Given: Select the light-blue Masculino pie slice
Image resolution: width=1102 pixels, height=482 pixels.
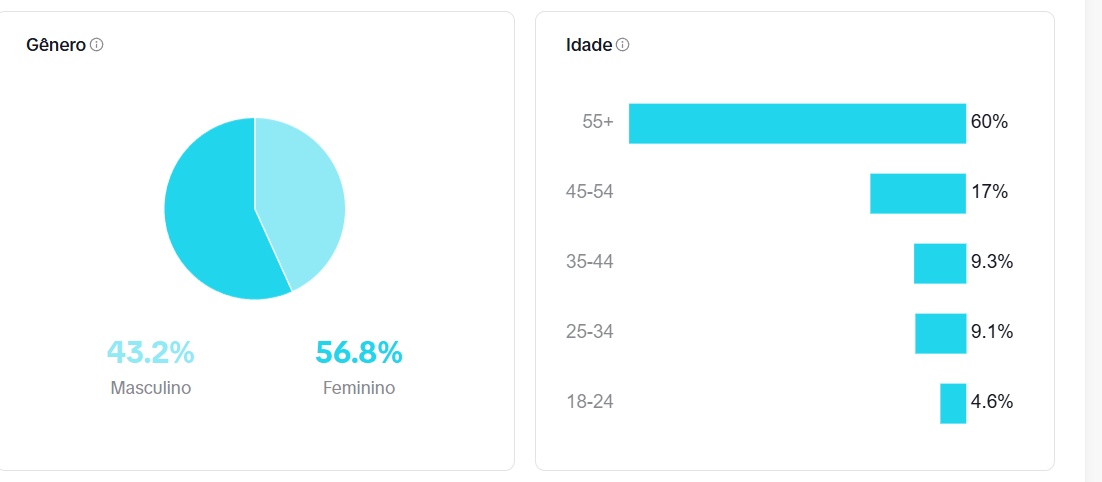Looking at the screenshot, I should pos(300,200).
